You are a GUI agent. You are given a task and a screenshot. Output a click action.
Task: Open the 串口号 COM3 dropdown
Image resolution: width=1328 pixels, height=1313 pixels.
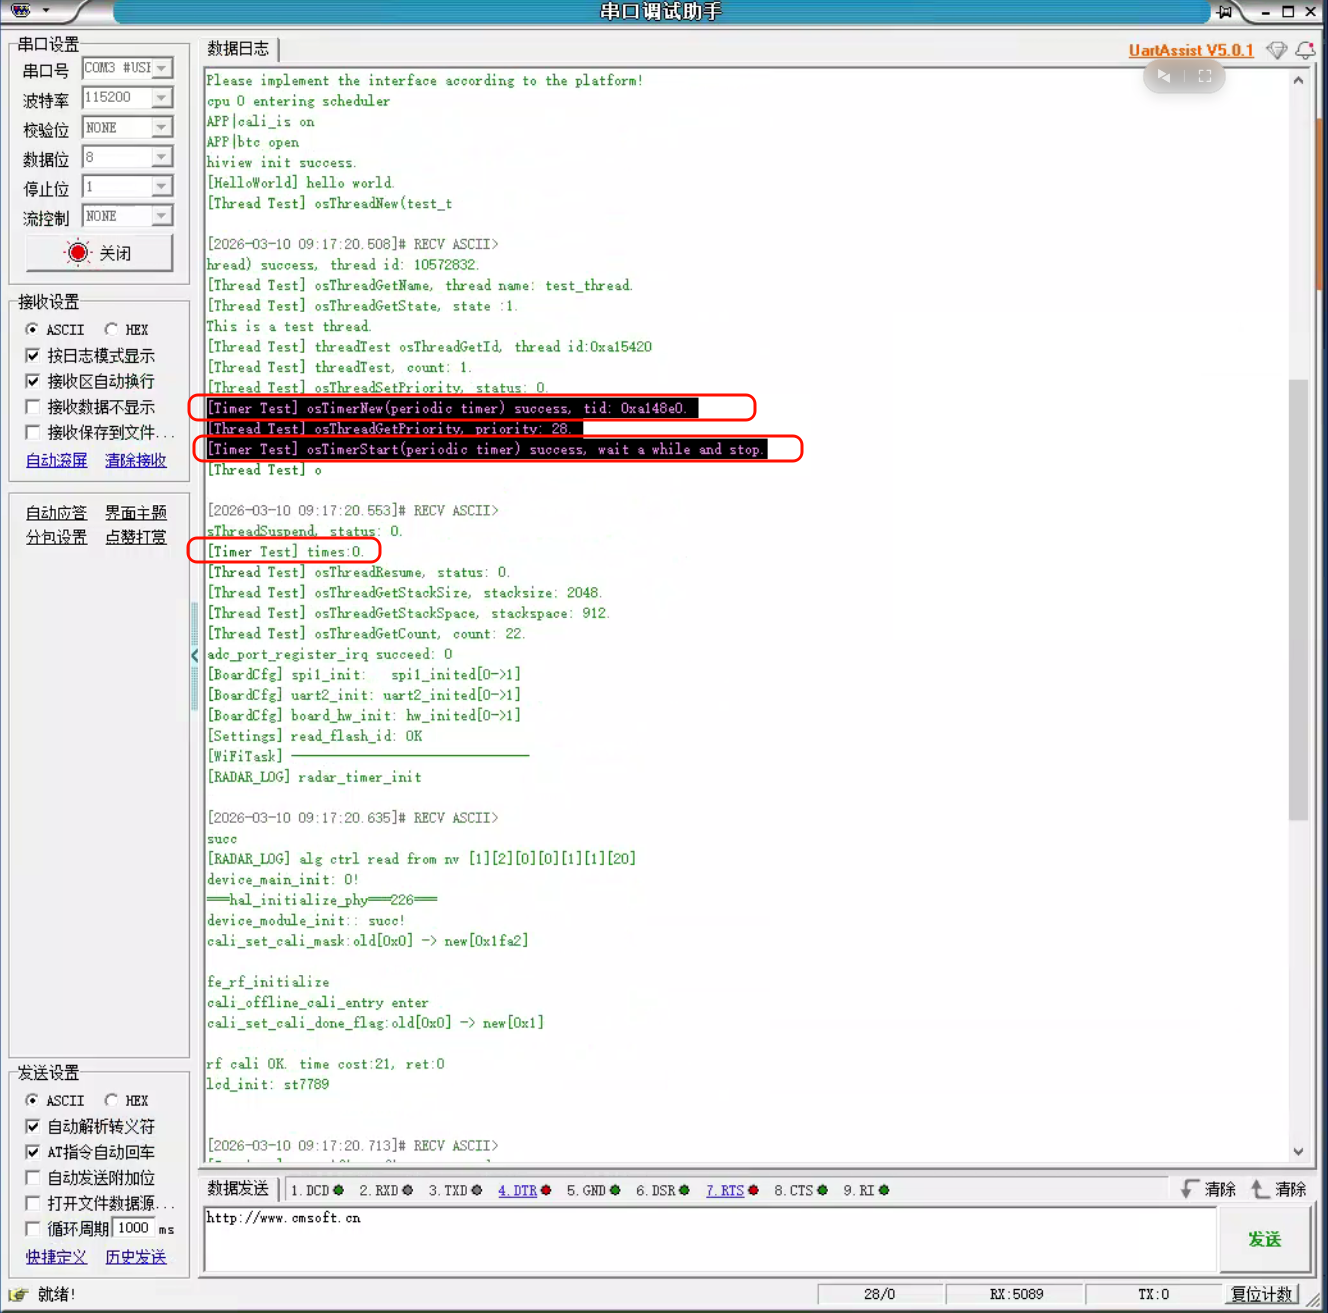tap(162, 68)
